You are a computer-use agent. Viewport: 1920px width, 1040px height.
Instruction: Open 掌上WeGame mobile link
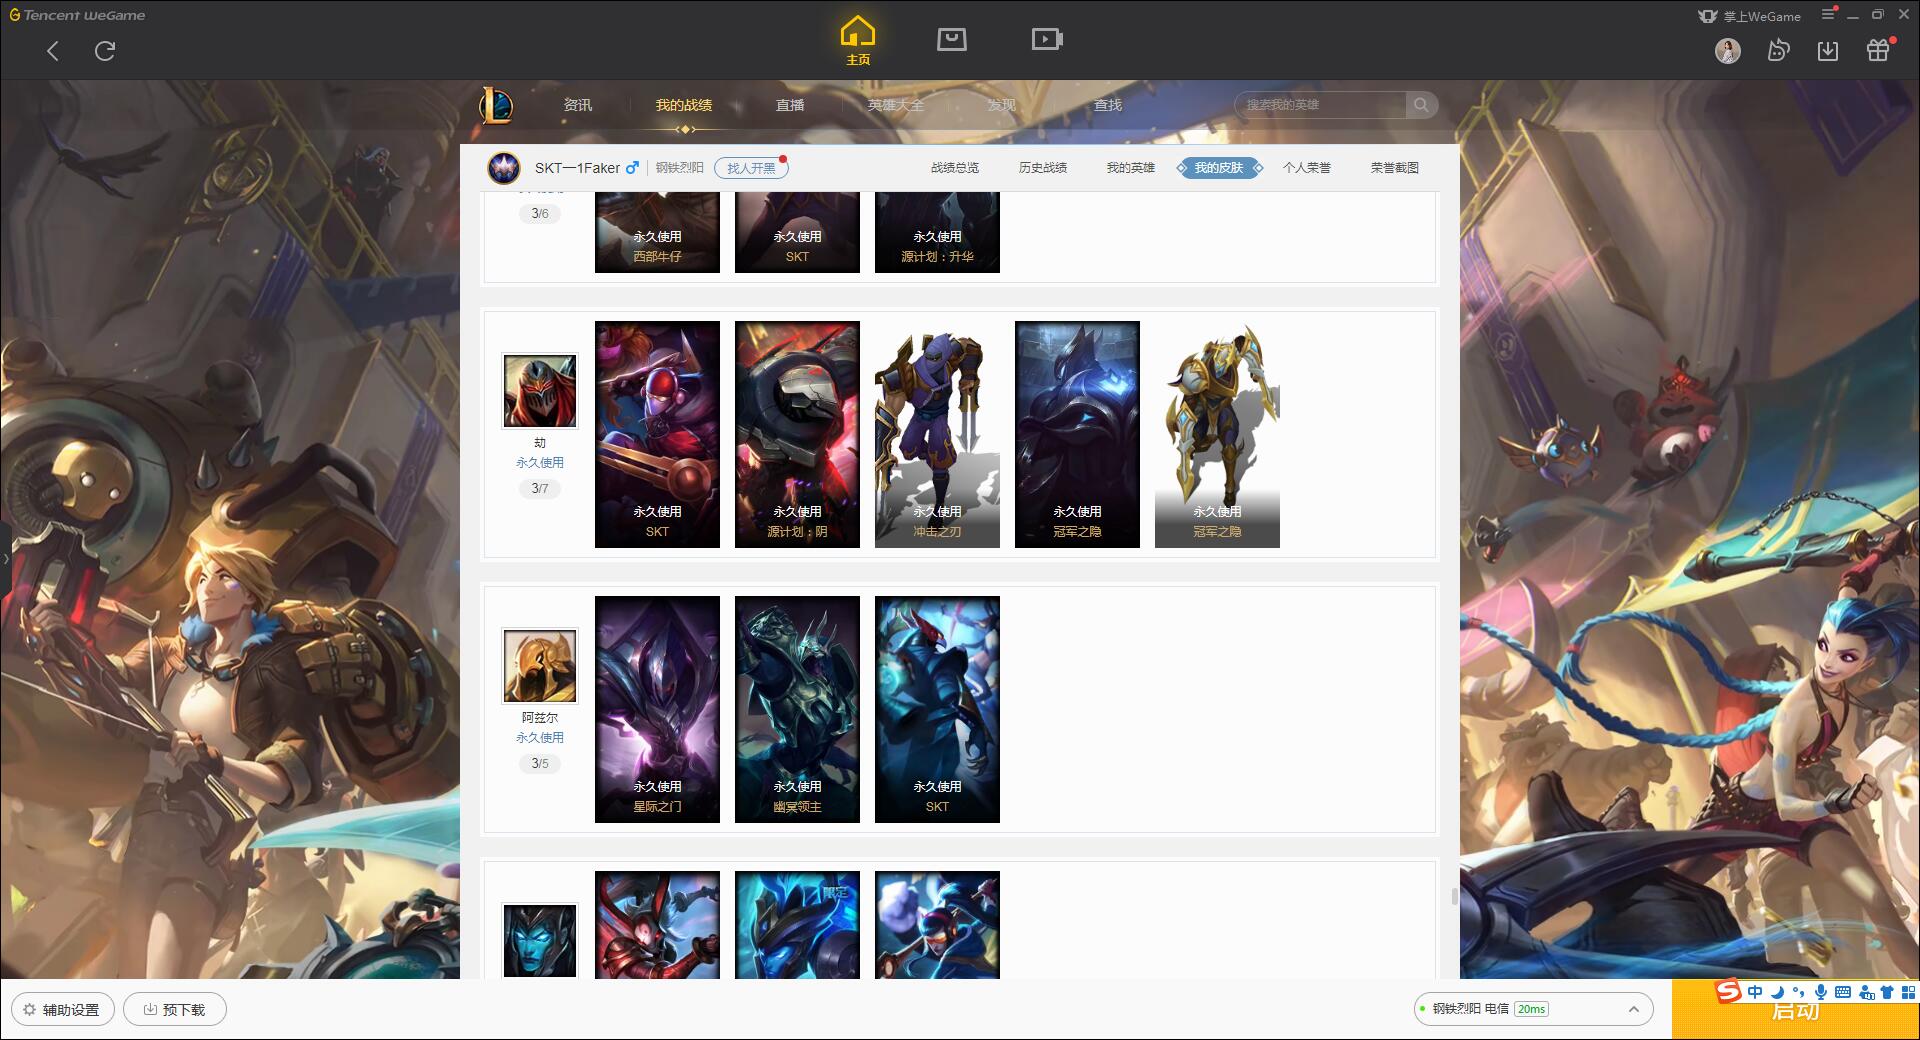coord(1749,16)
